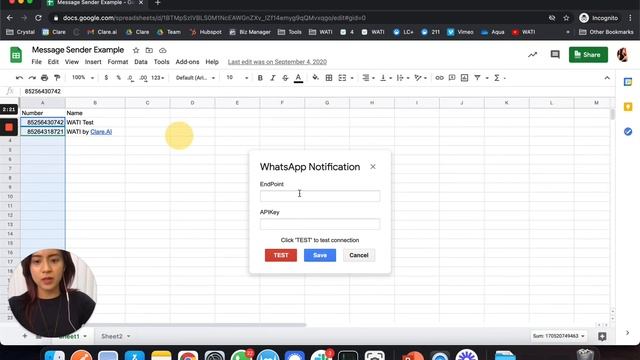Open the Format menu
Screen dimensions: 640x360
118,62
